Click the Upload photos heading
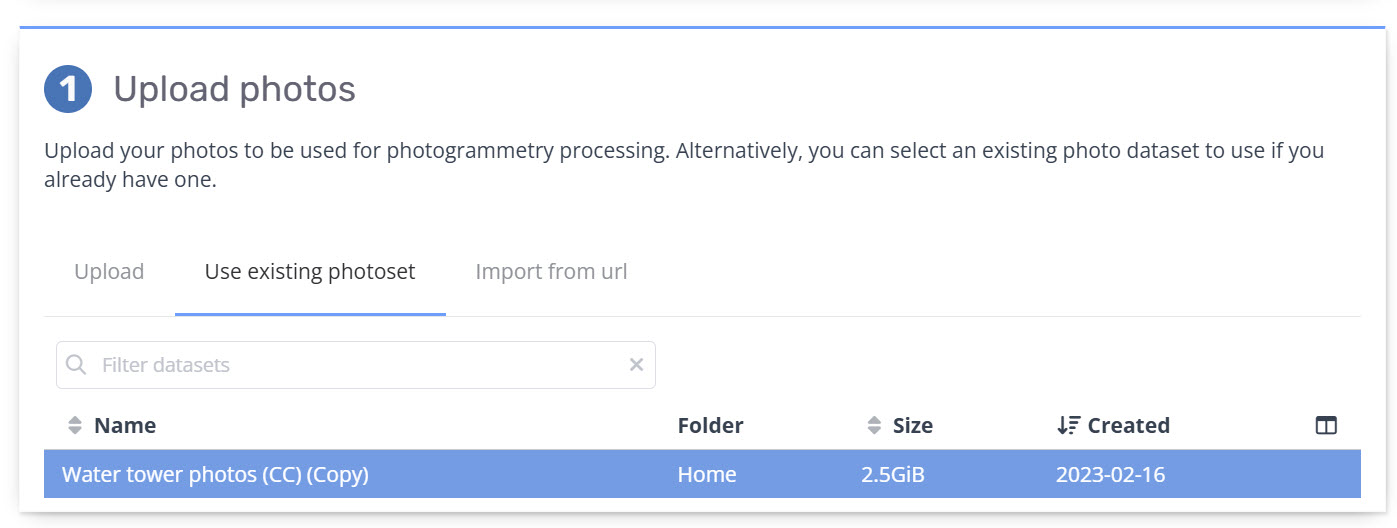The width and height of the screenshot is (1397, 528). [x=234, y=89]
